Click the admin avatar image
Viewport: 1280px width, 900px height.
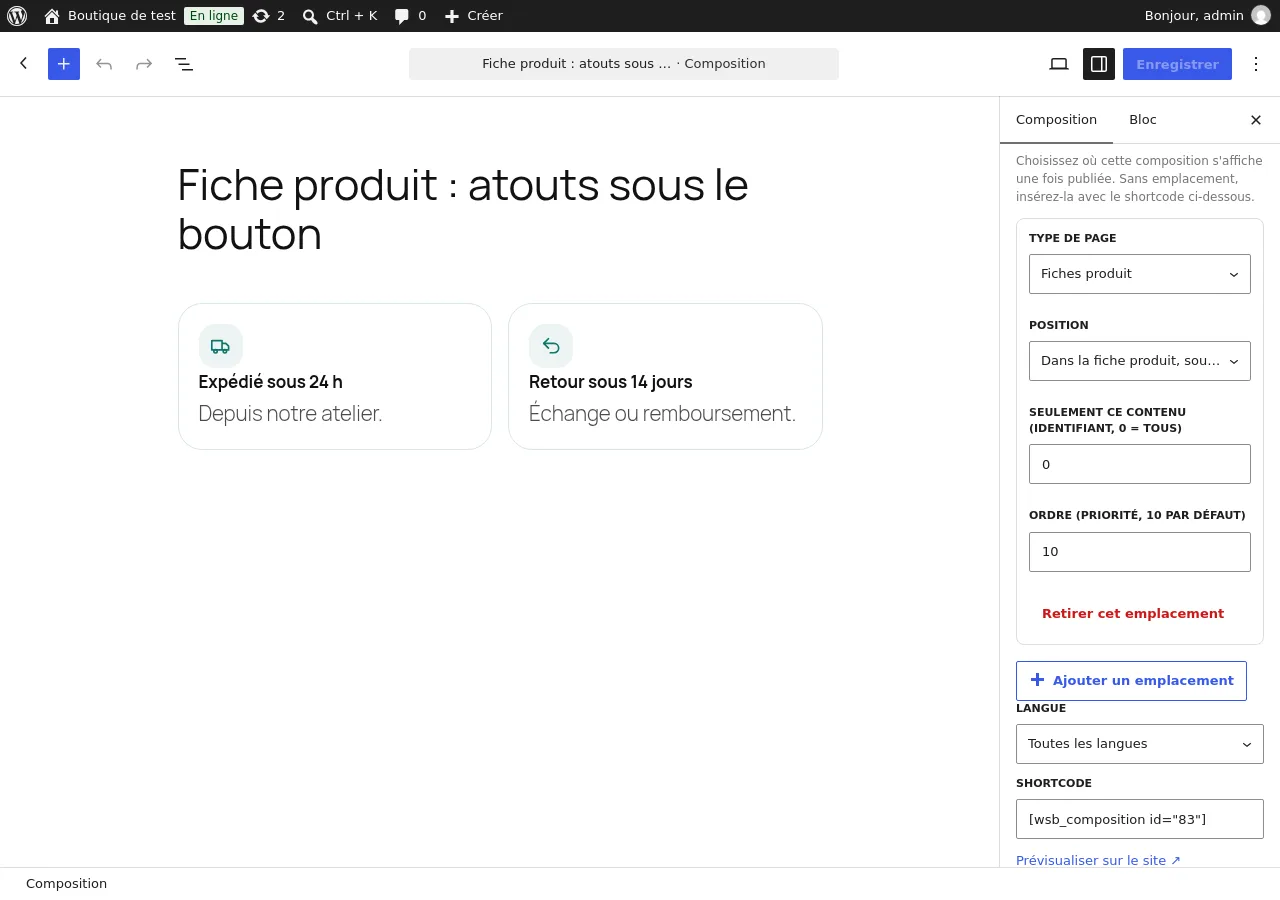coord(1261,16)
